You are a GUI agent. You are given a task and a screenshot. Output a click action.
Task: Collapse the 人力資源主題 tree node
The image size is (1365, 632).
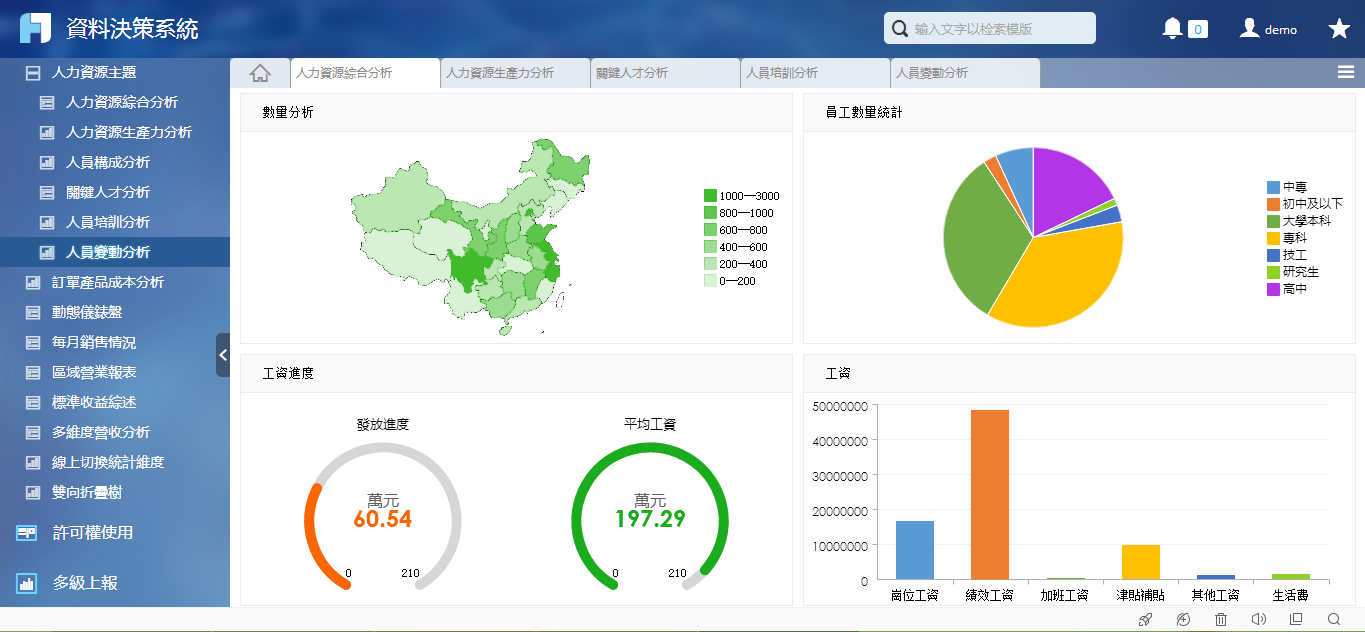tap(33, 73)
